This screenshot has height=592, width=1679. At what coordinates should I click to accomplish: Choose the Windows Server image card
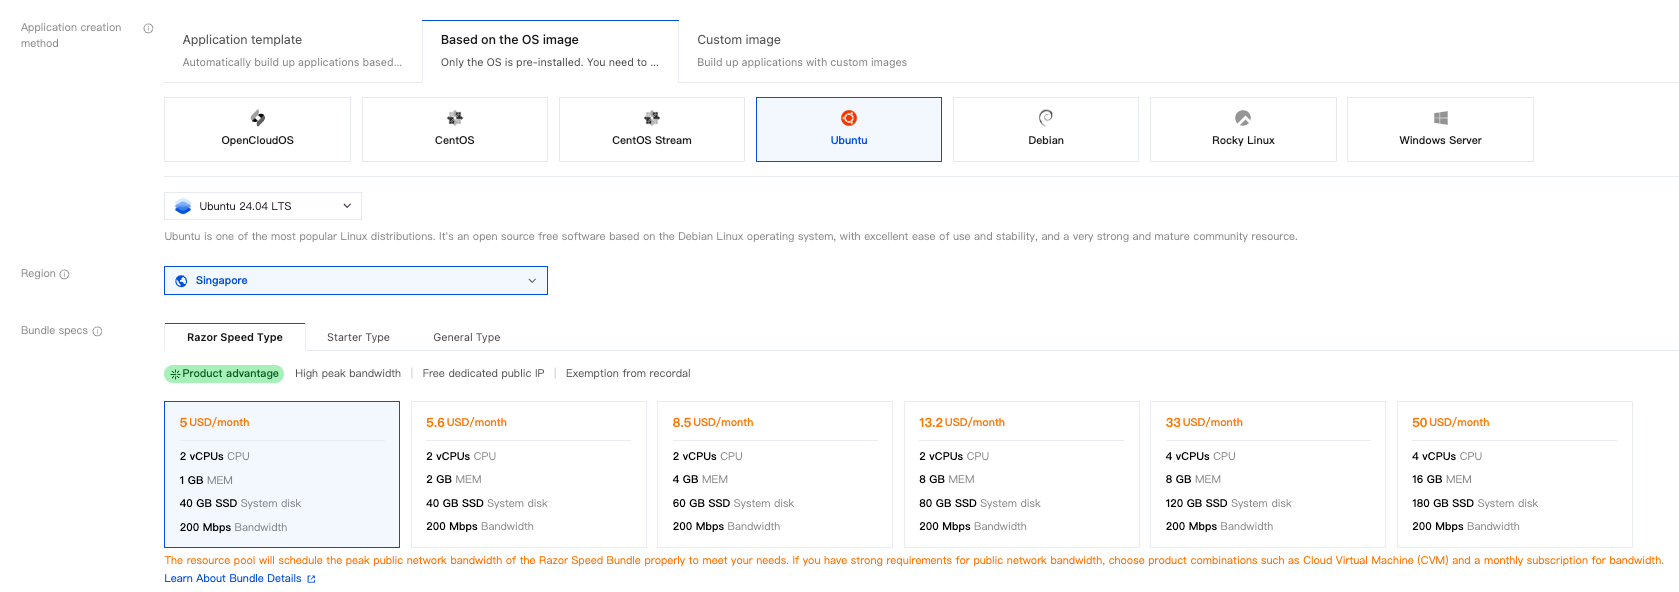pyautogui.click(x=1441, y=129)
